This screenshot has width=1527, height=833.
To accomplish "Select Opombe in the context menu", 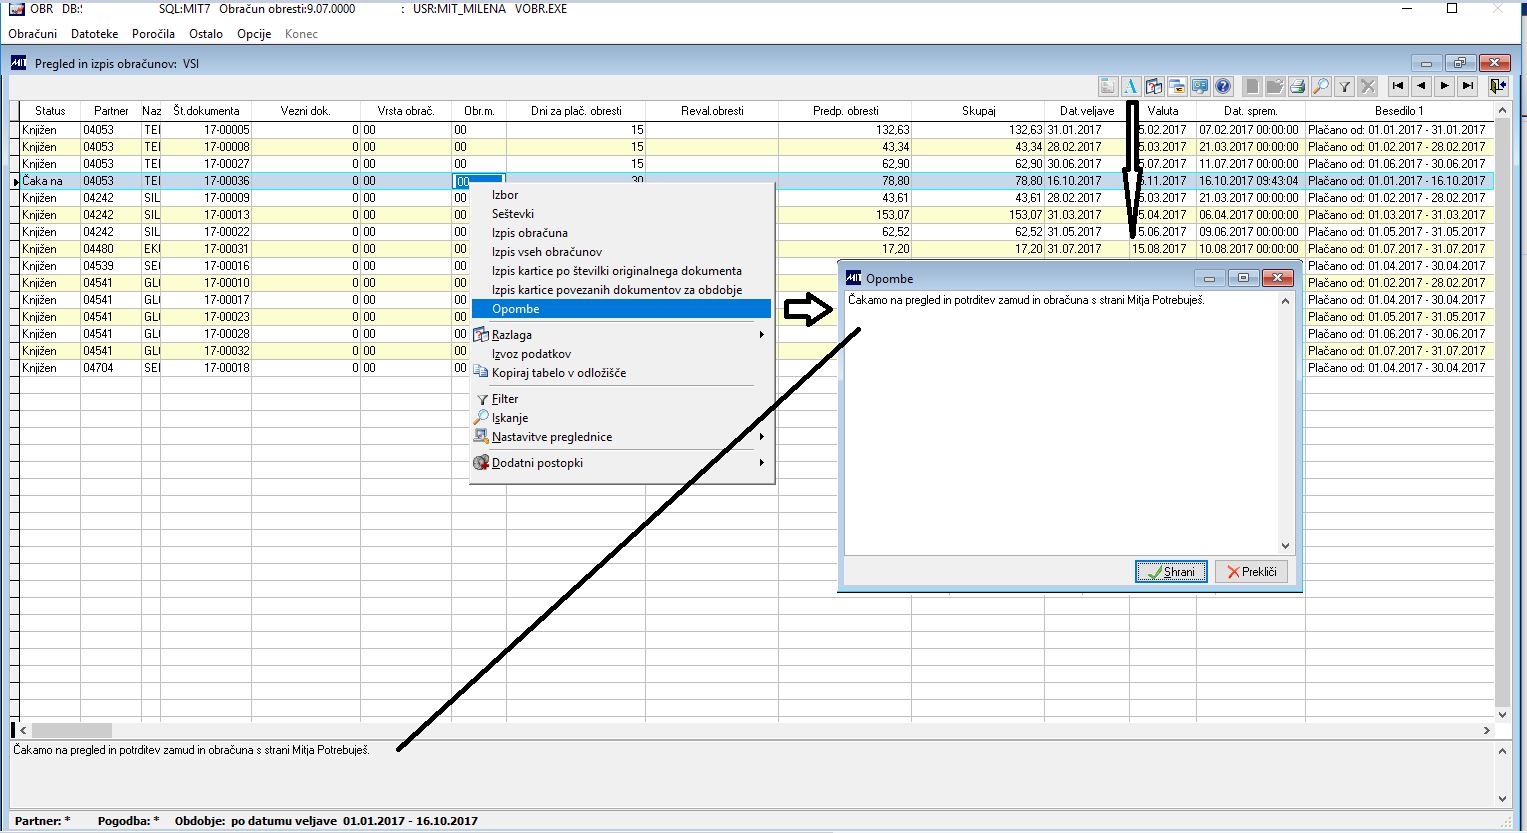I will tap(621, 309).
